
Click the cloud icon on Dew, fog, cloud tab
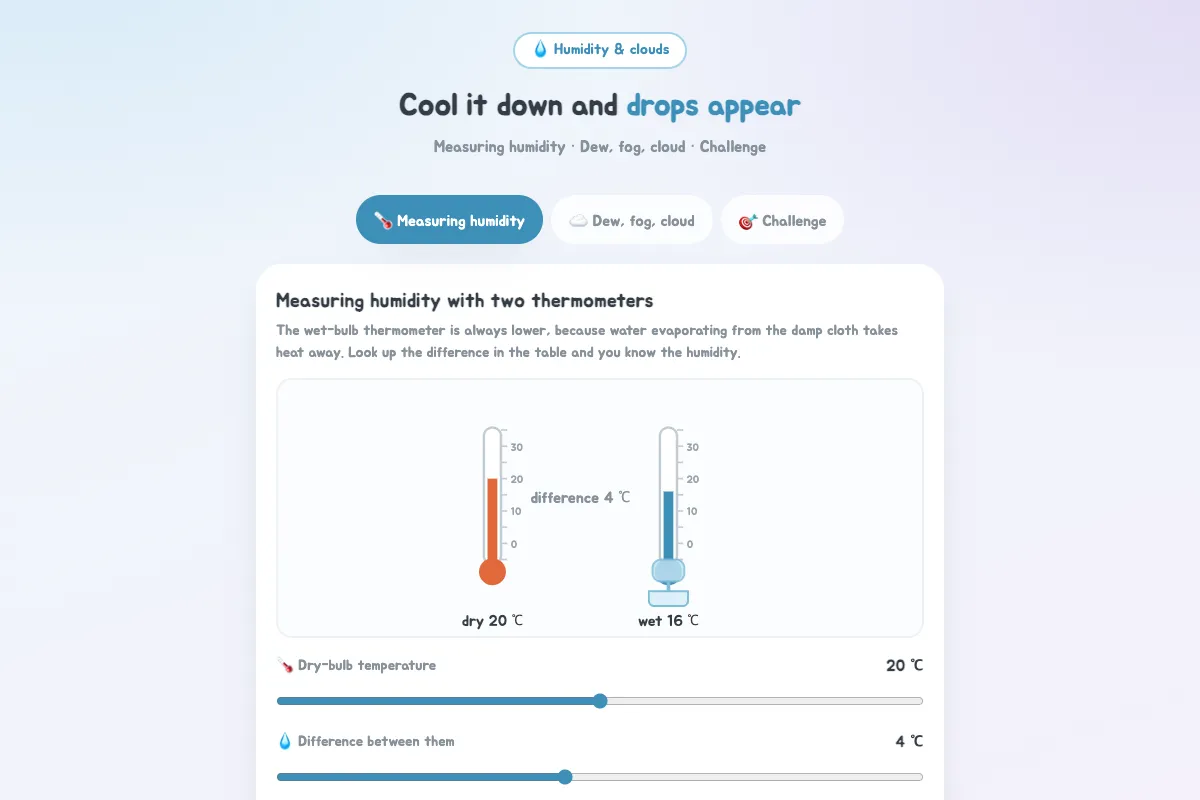coord(578,221)
